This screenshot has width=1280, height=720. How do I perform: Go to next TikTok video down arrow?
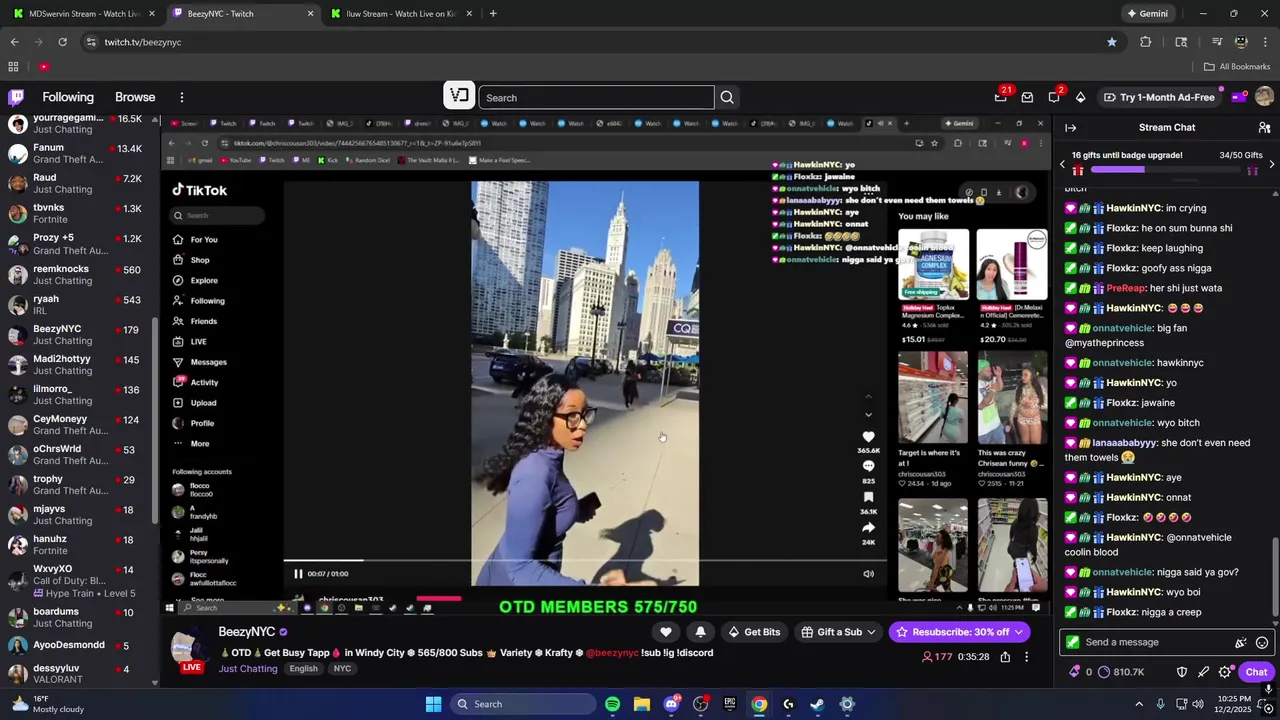point(868,414)
